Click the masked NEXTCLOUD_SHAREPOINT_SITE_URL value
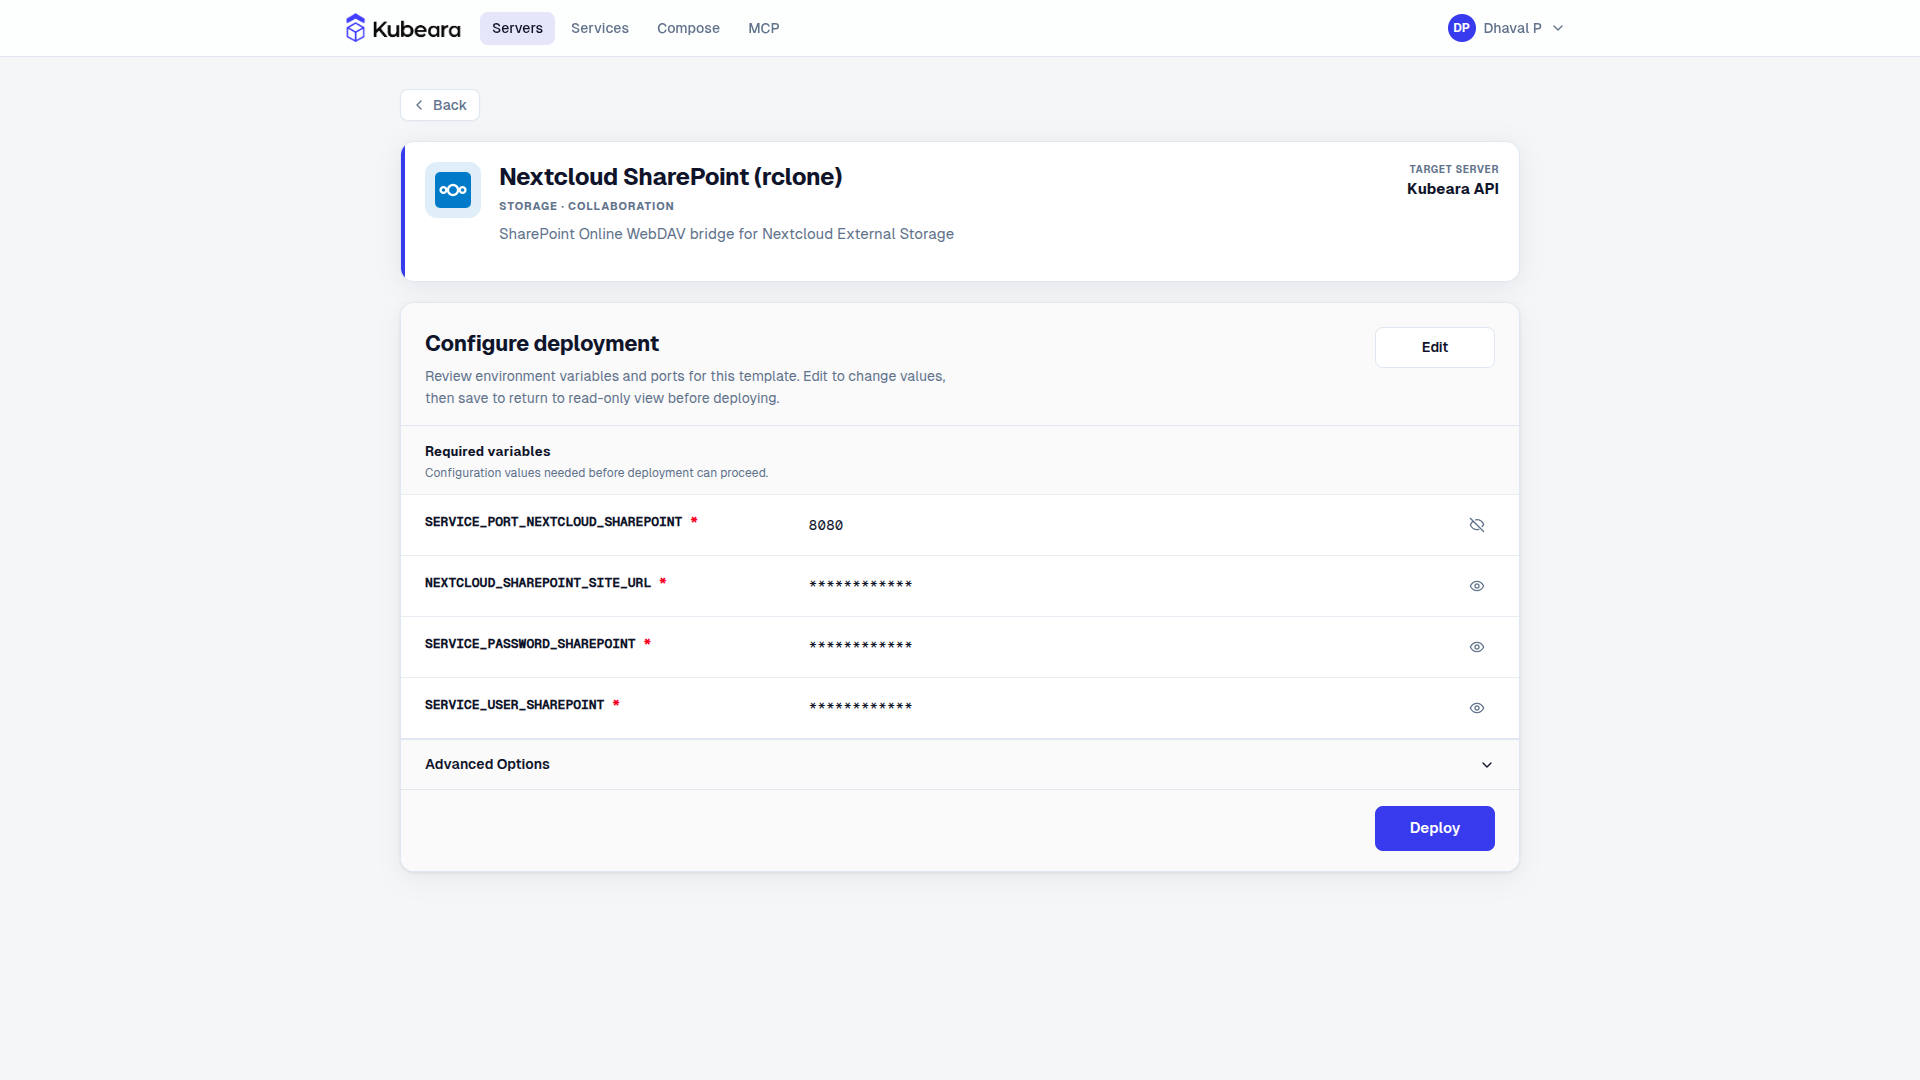This screenshot has width=1920, height=1080. [x=861, y=585]
